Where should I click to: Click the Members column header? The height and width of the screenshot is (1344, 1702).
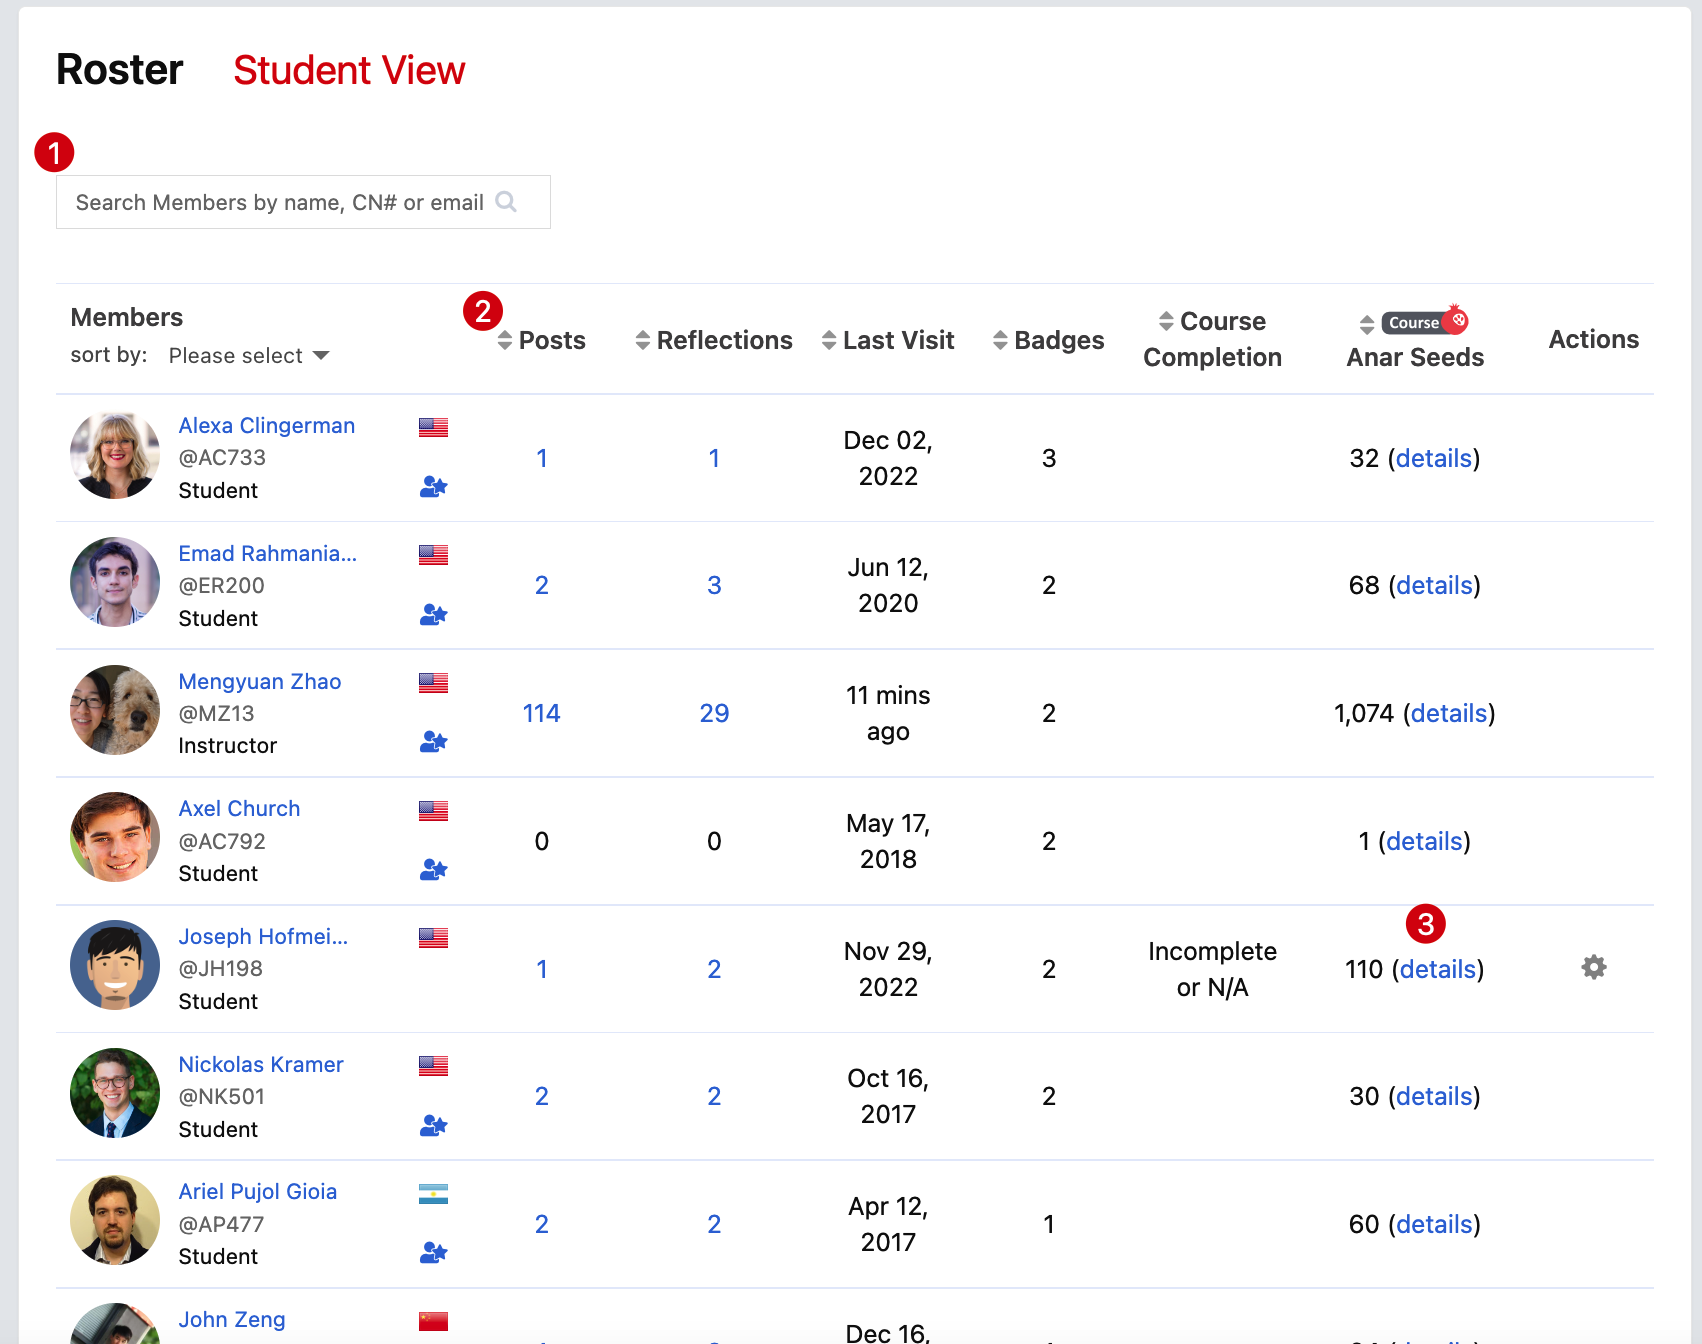click(127, 317)
